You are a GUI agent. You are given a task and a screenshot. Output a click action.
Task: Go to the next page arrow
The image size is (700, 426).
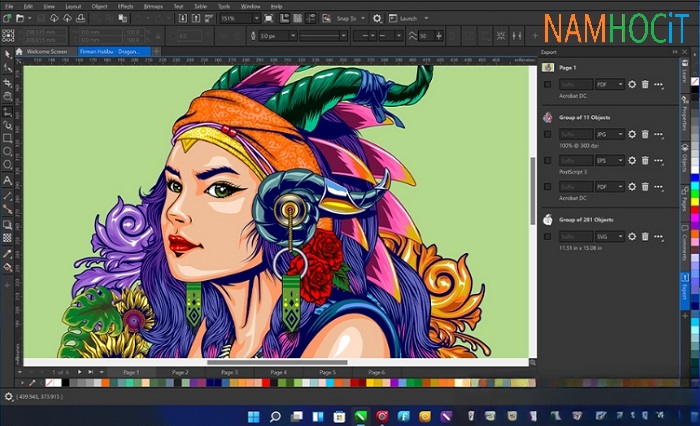(79, 372)
